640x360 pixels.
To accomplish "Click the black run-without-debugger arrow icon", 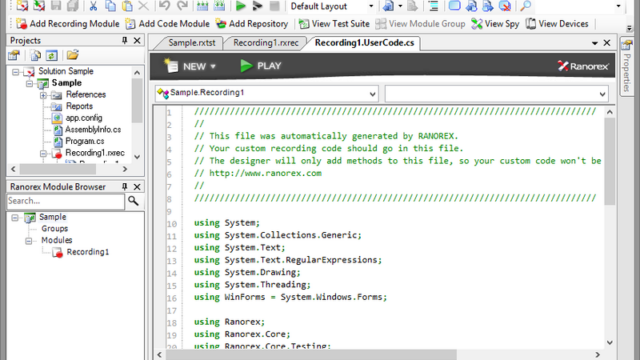I will 257,6.
